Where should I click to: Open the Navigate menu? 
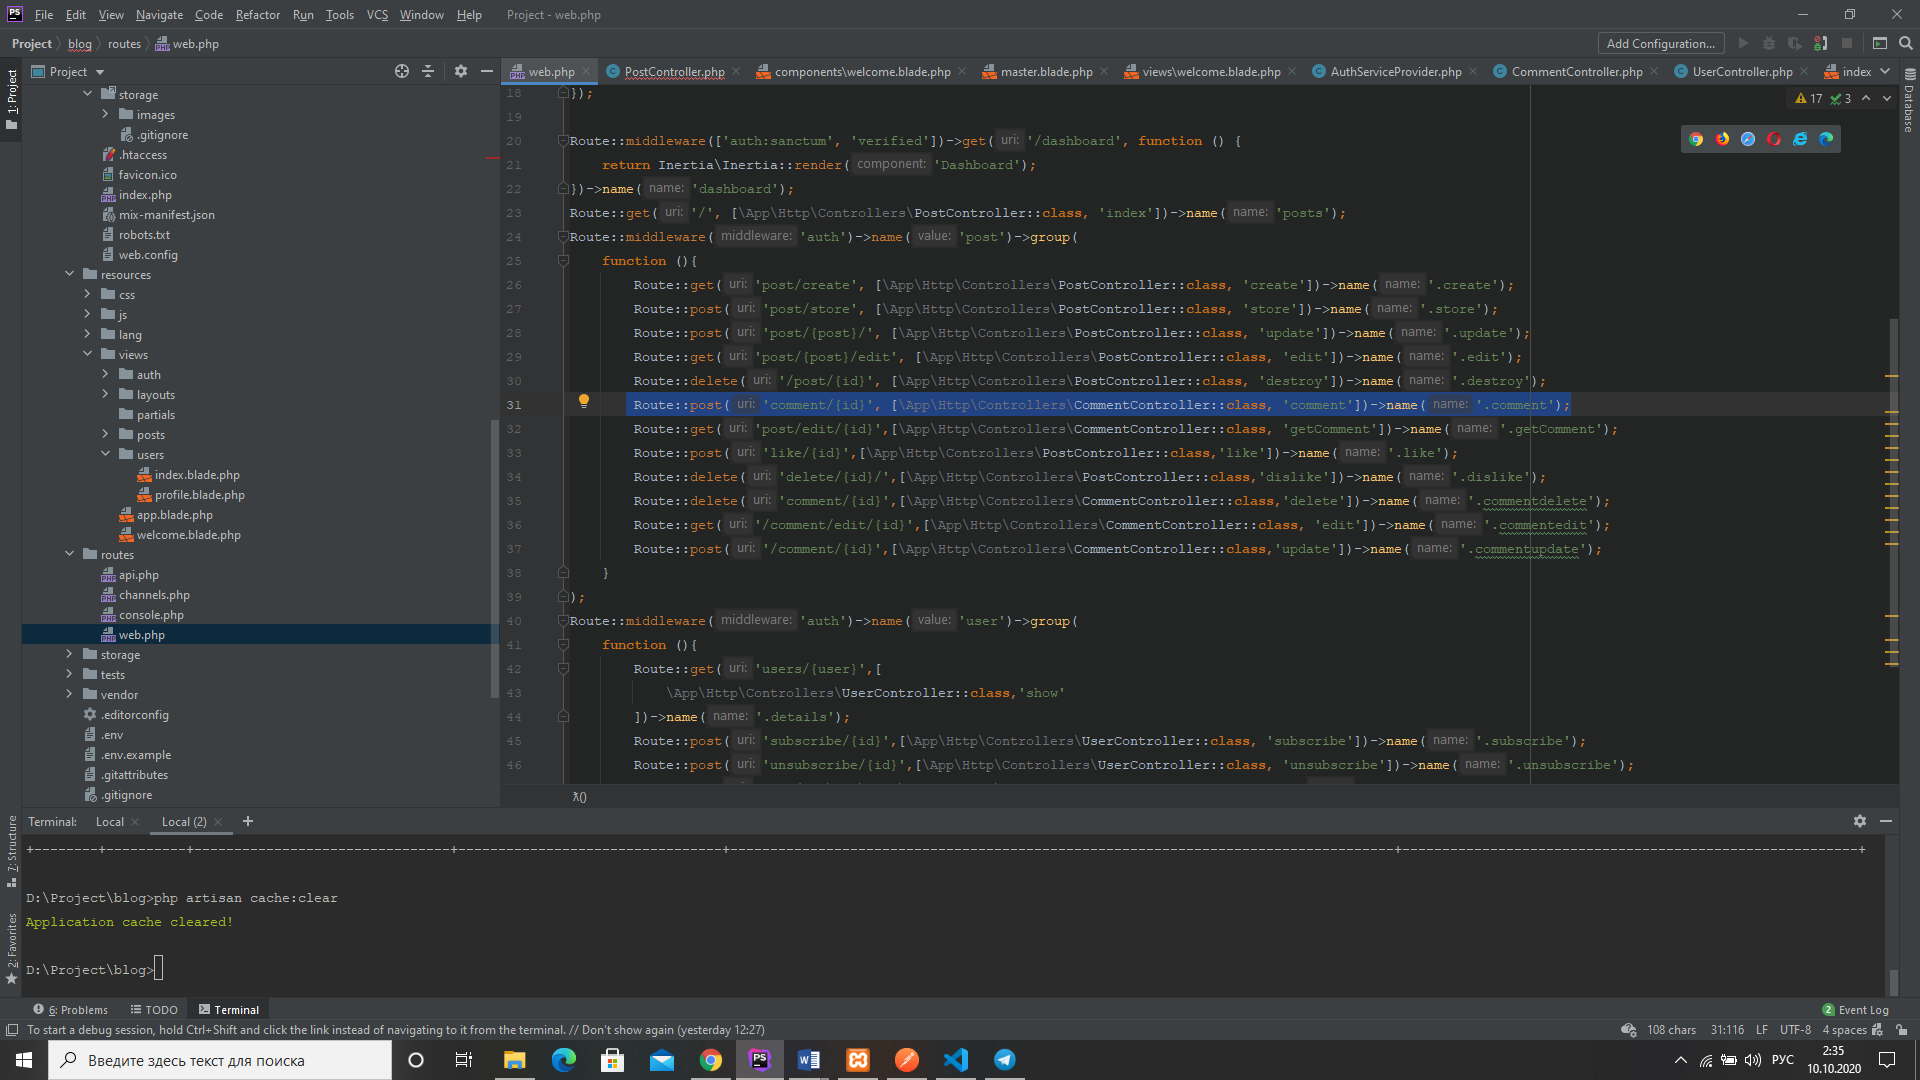coord(159,15)
